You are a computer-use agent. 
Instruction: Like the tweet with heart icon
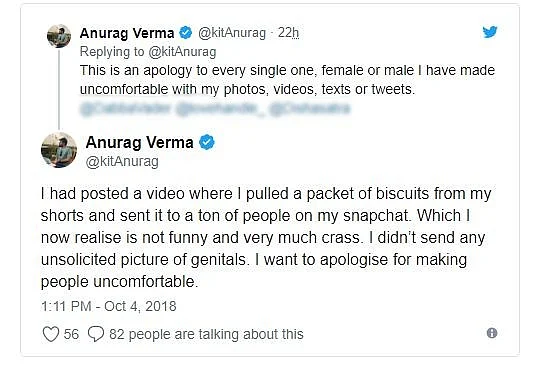51,334
